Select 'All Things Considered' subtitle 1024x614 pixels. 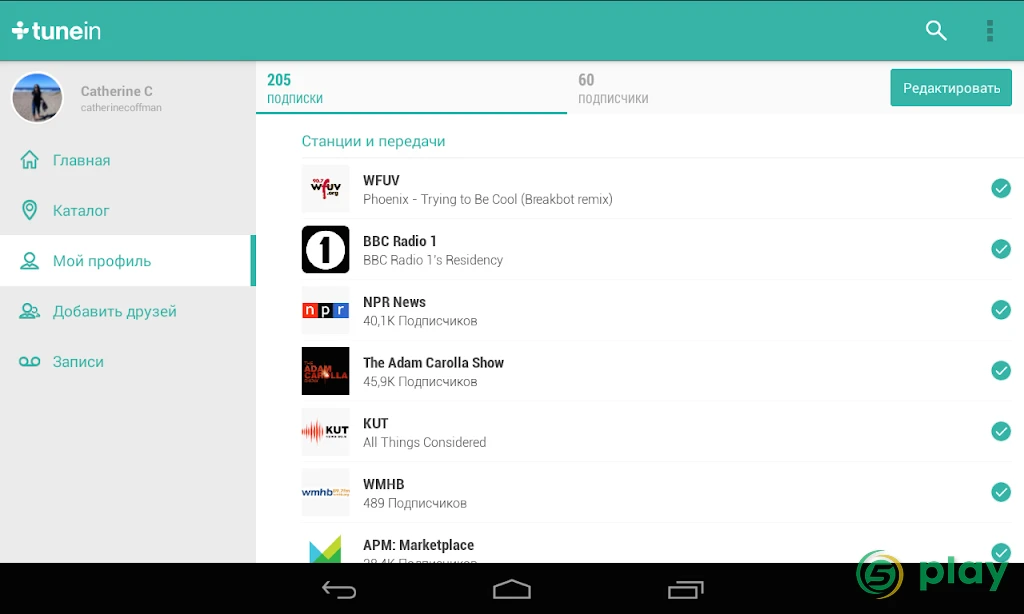[x=424, y=442]
